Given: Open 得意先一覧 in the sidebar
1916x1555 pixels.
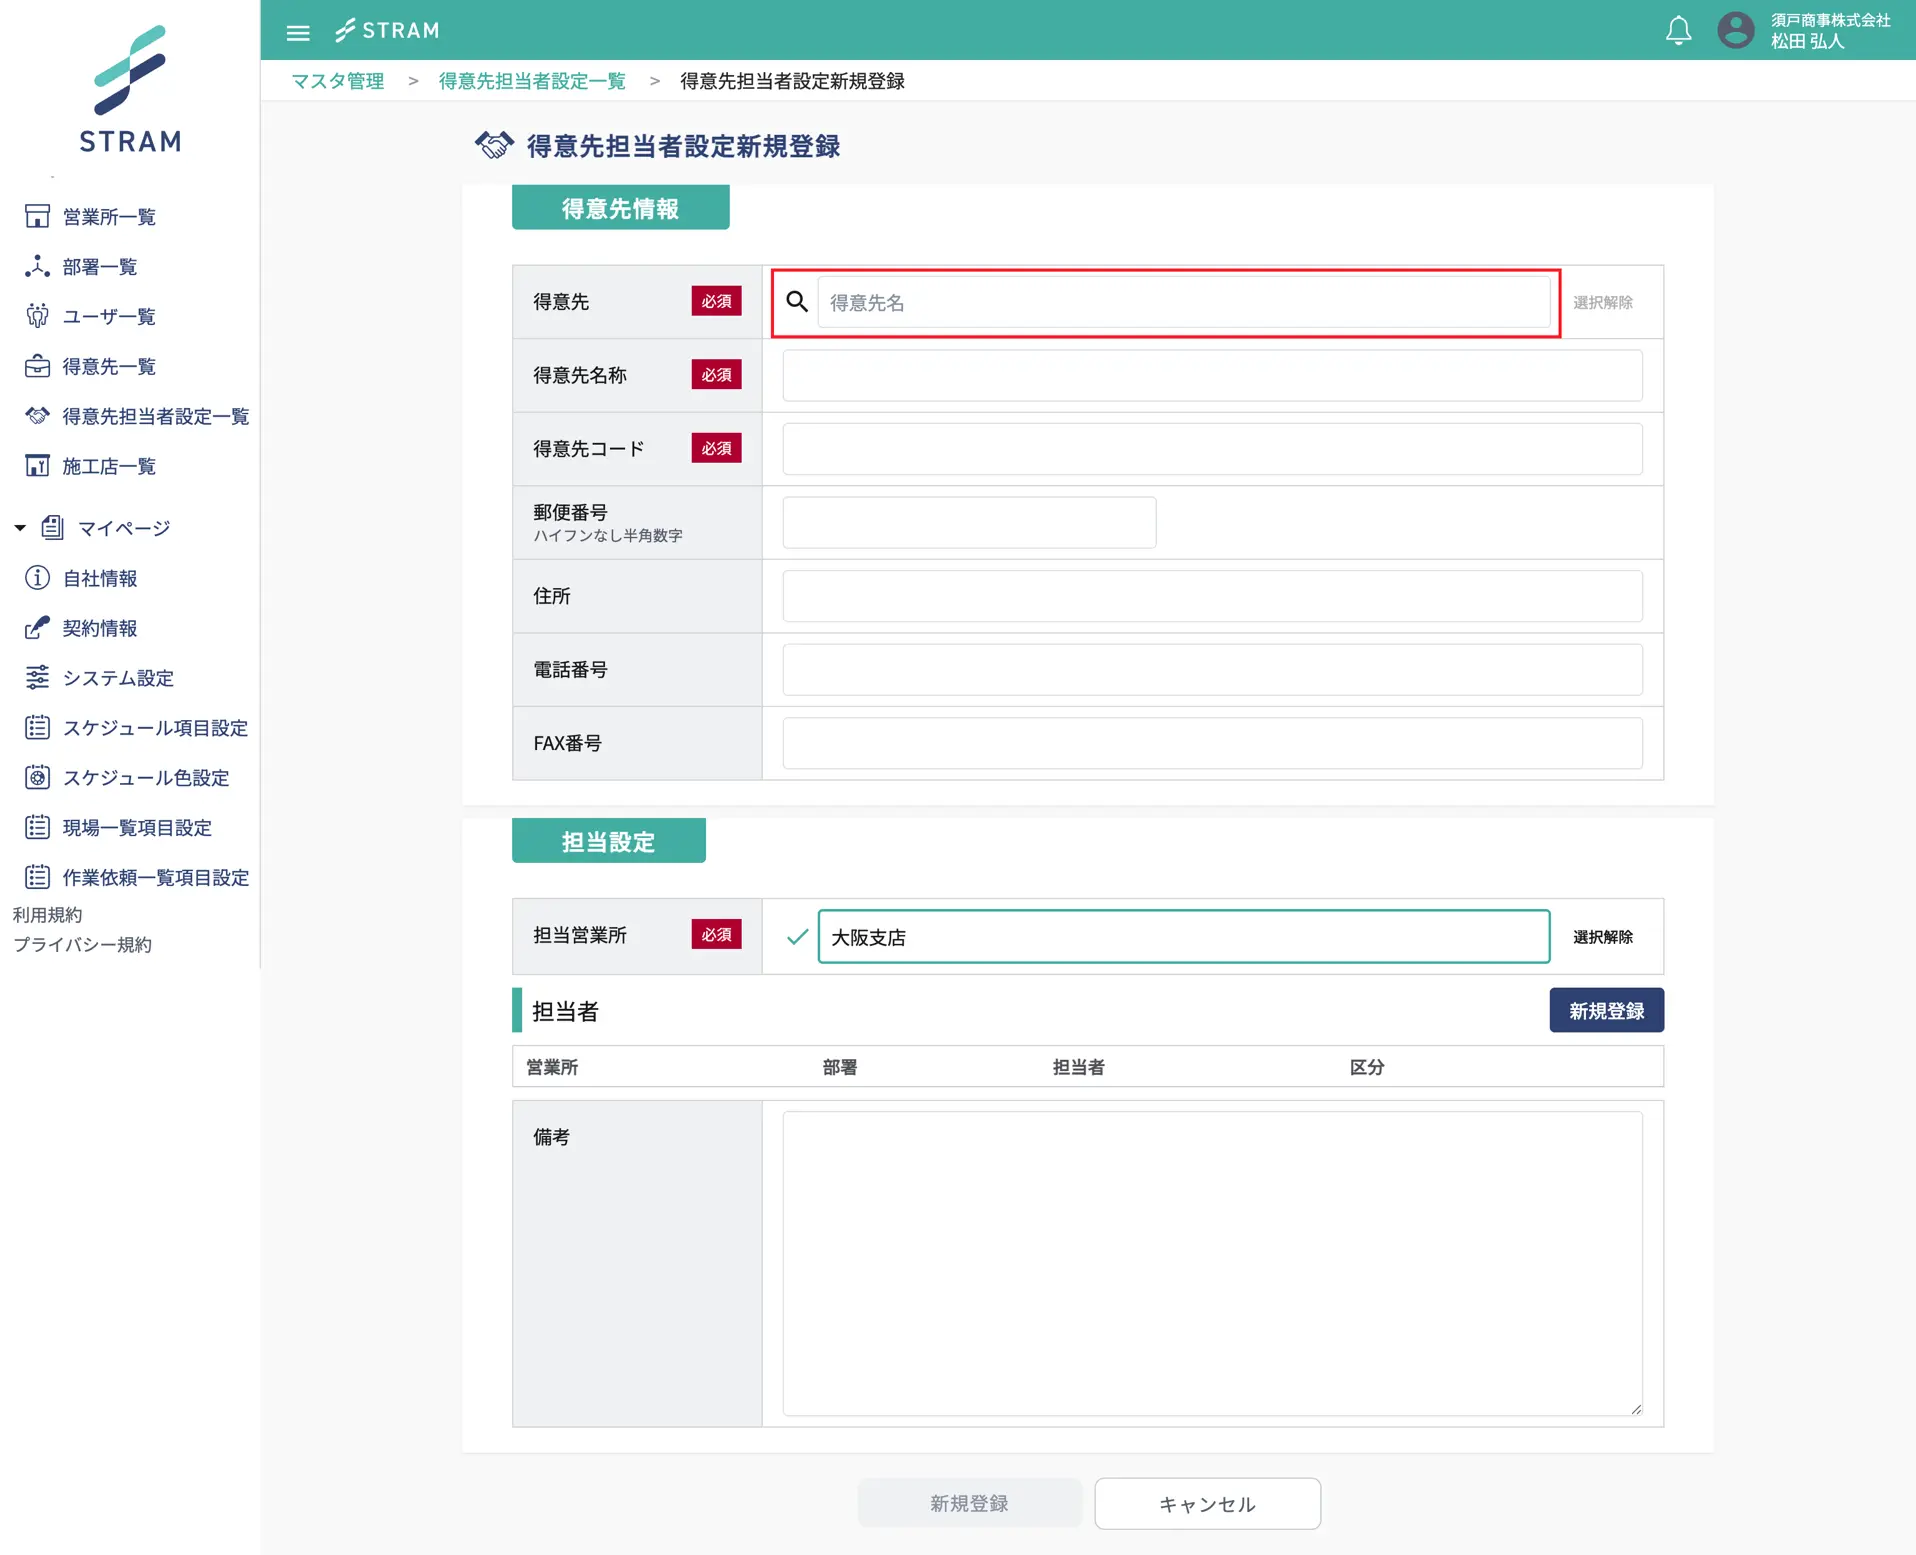Looking at the screenshot, I should pyautogui.click(x=109, y=367).
